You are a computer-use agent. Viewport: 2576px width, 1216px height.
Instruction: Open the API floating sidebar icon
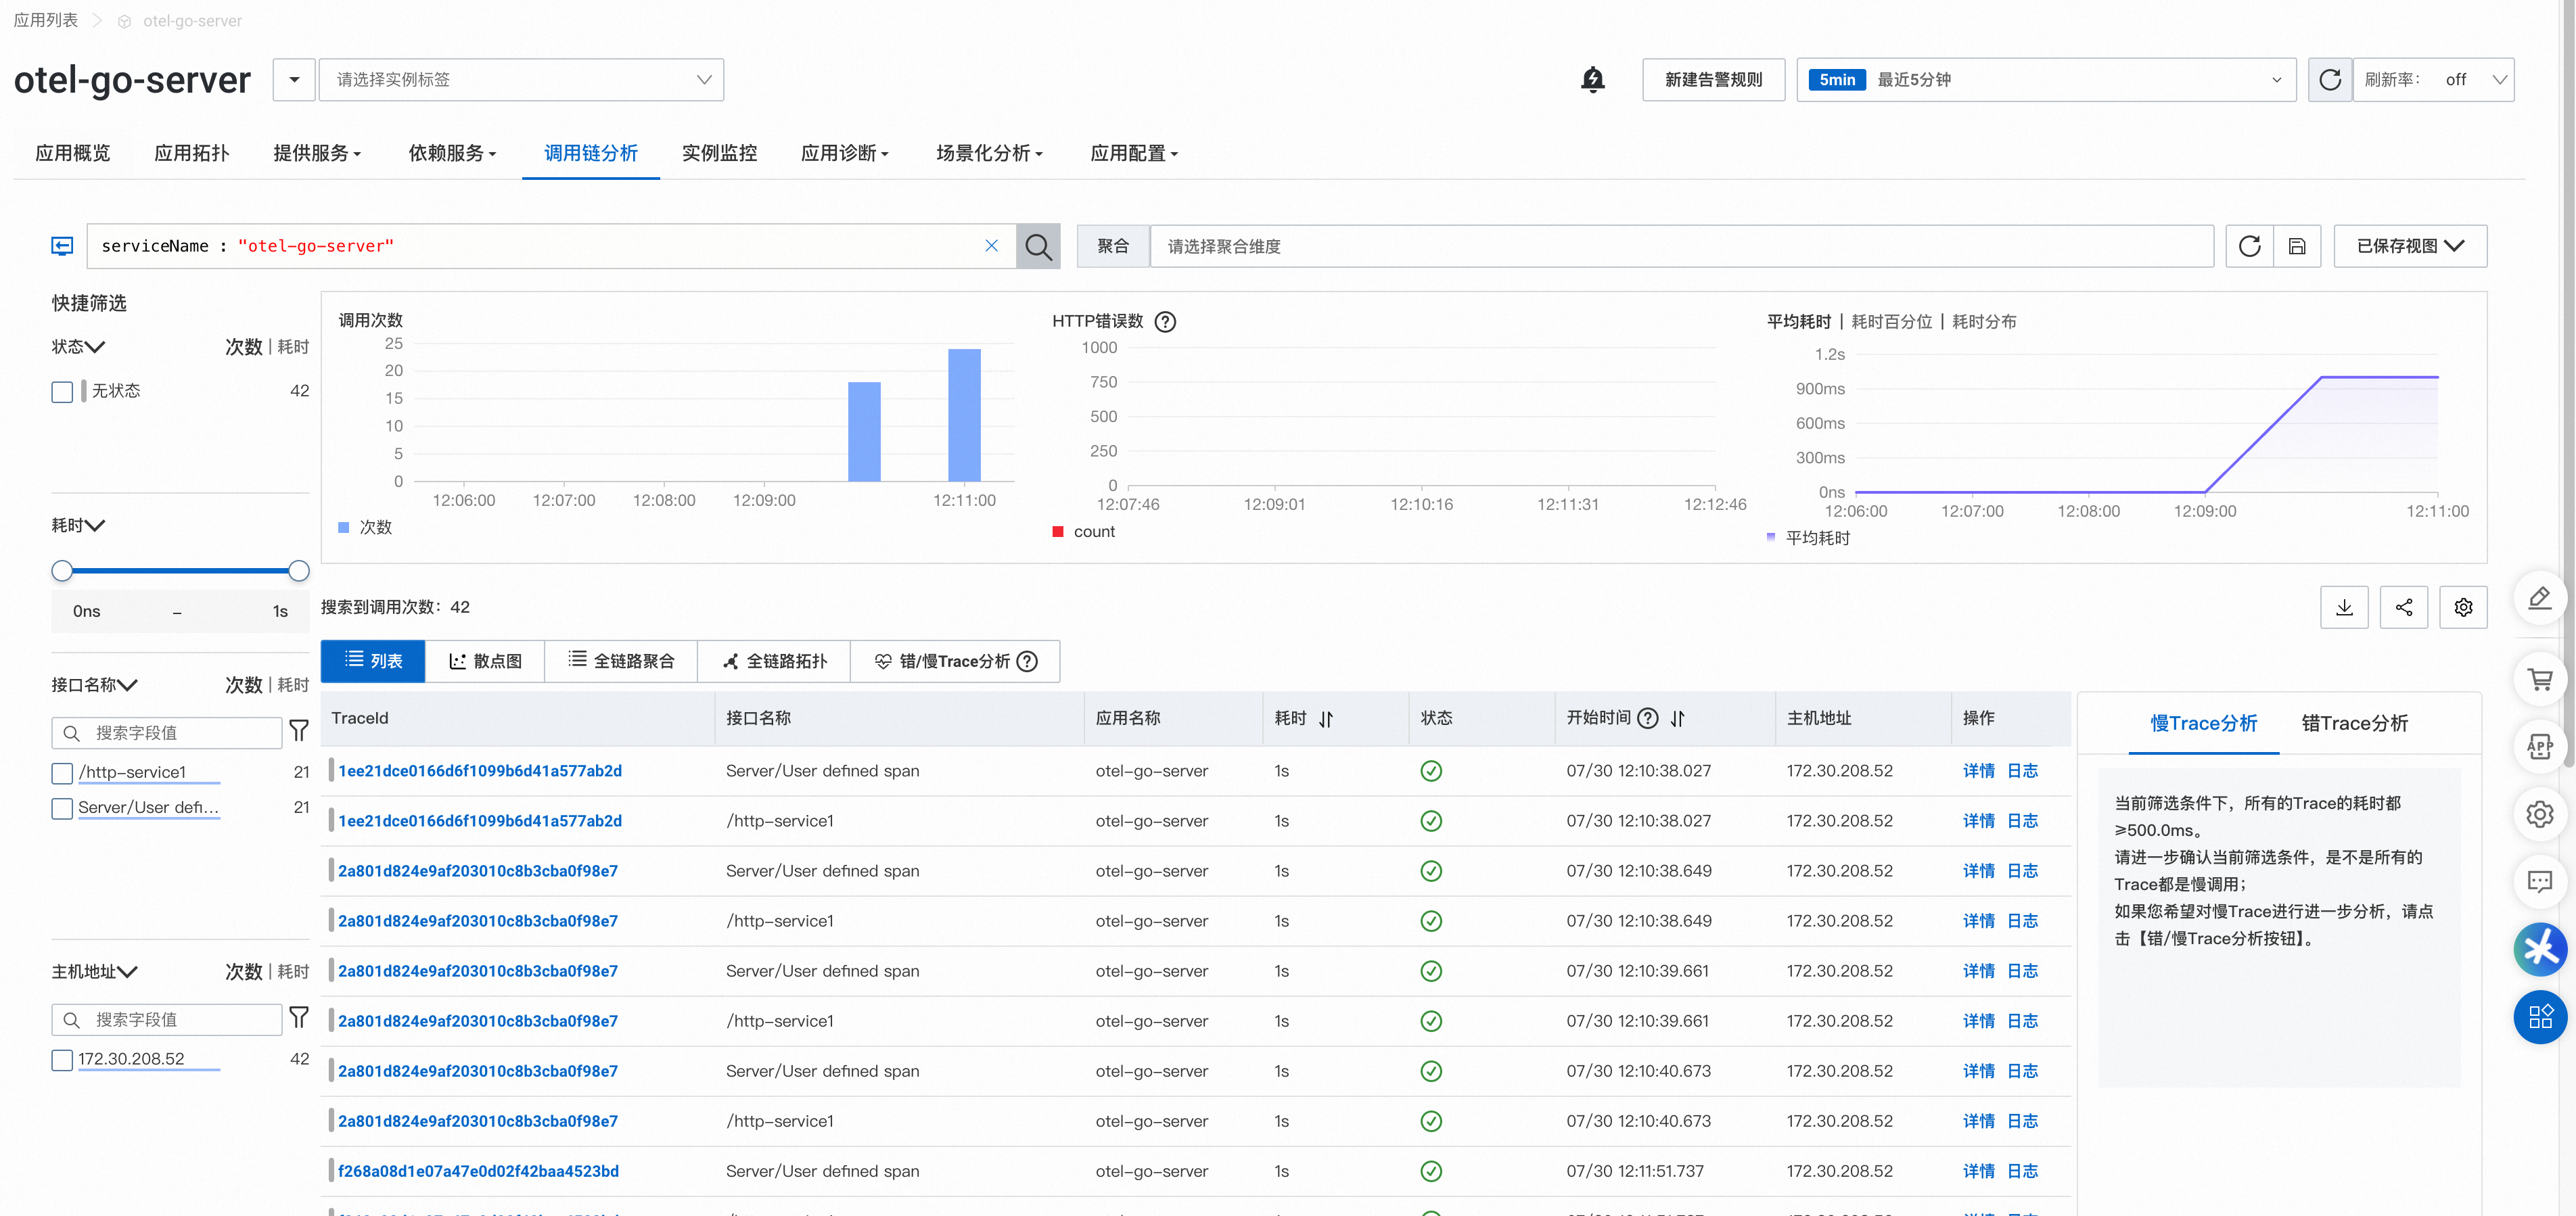2540,746
